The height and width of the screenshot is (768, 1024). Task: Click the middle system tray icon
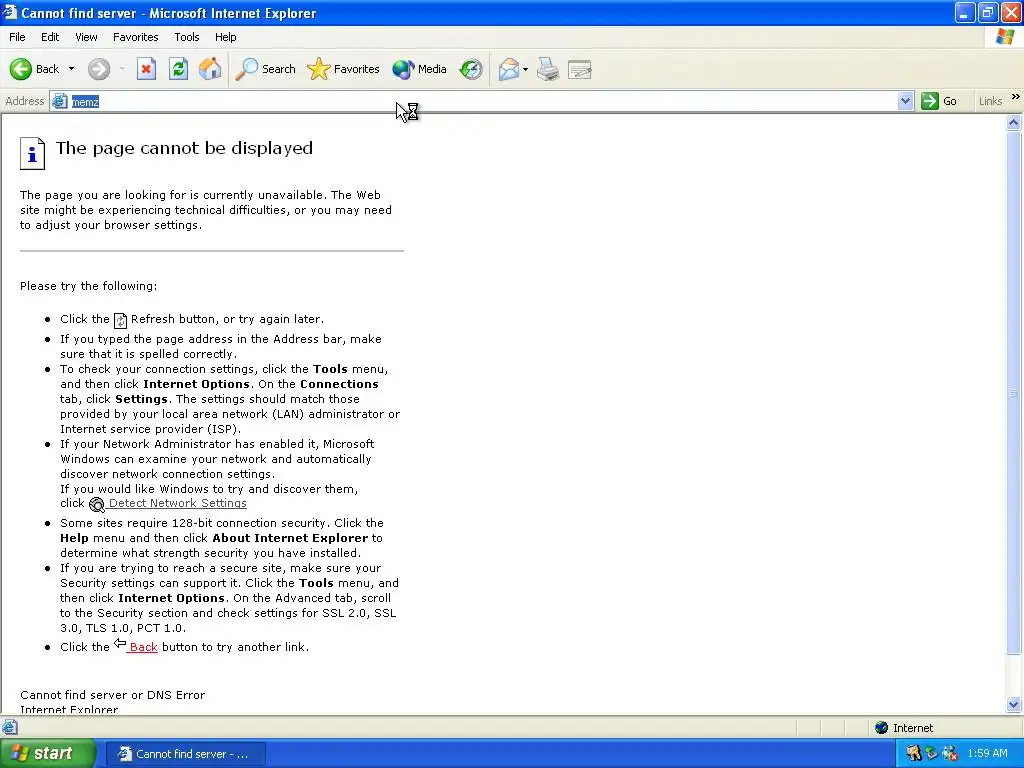tap(932, 754)
